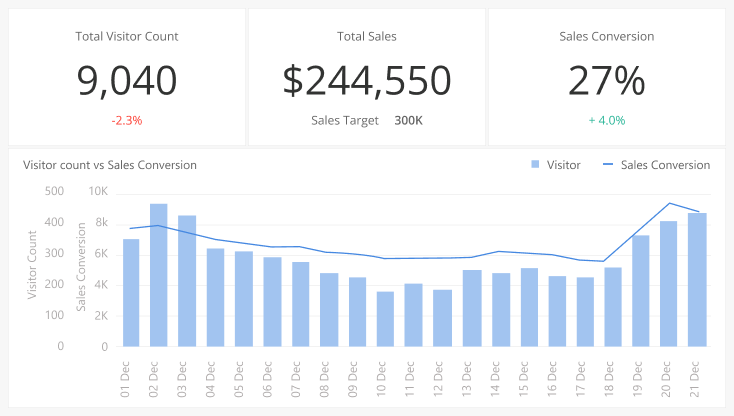This screenshot has height=416, width=734.
Task: Select the 05 Dec visitor bar
Action: (244, 299)
